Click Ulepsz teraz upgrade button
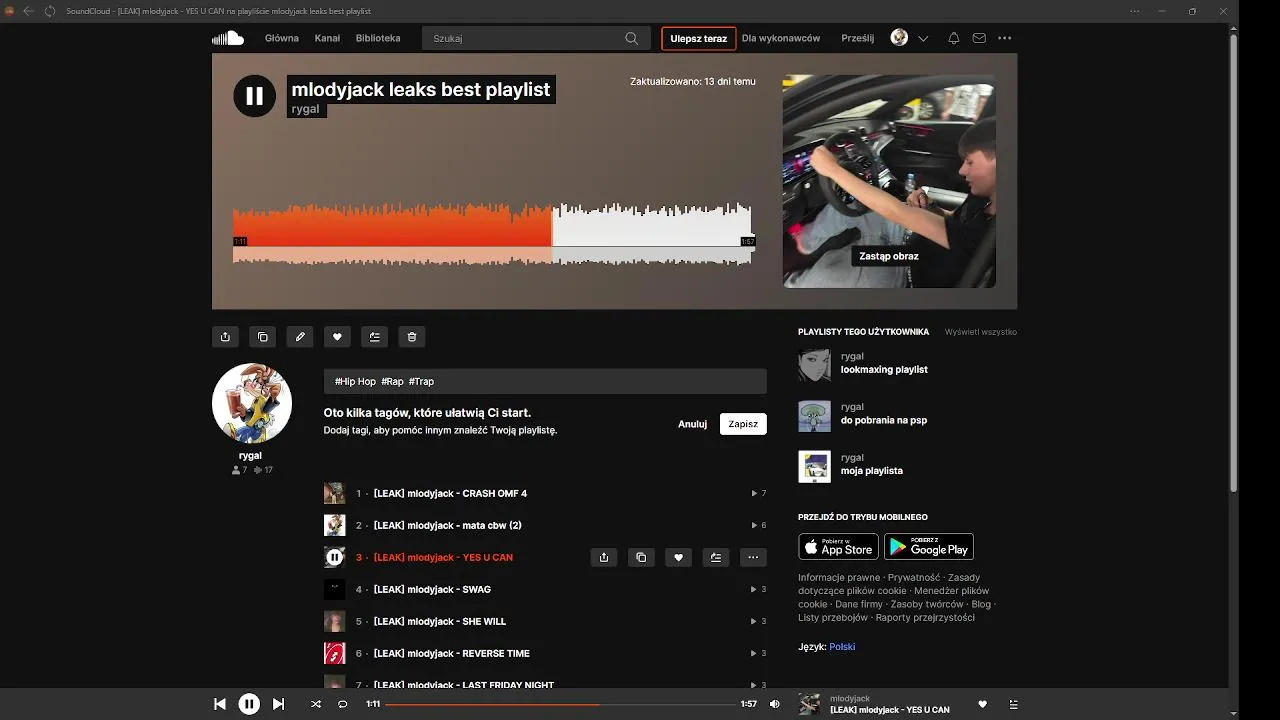1280x720 pixels. tap(699, 38)
